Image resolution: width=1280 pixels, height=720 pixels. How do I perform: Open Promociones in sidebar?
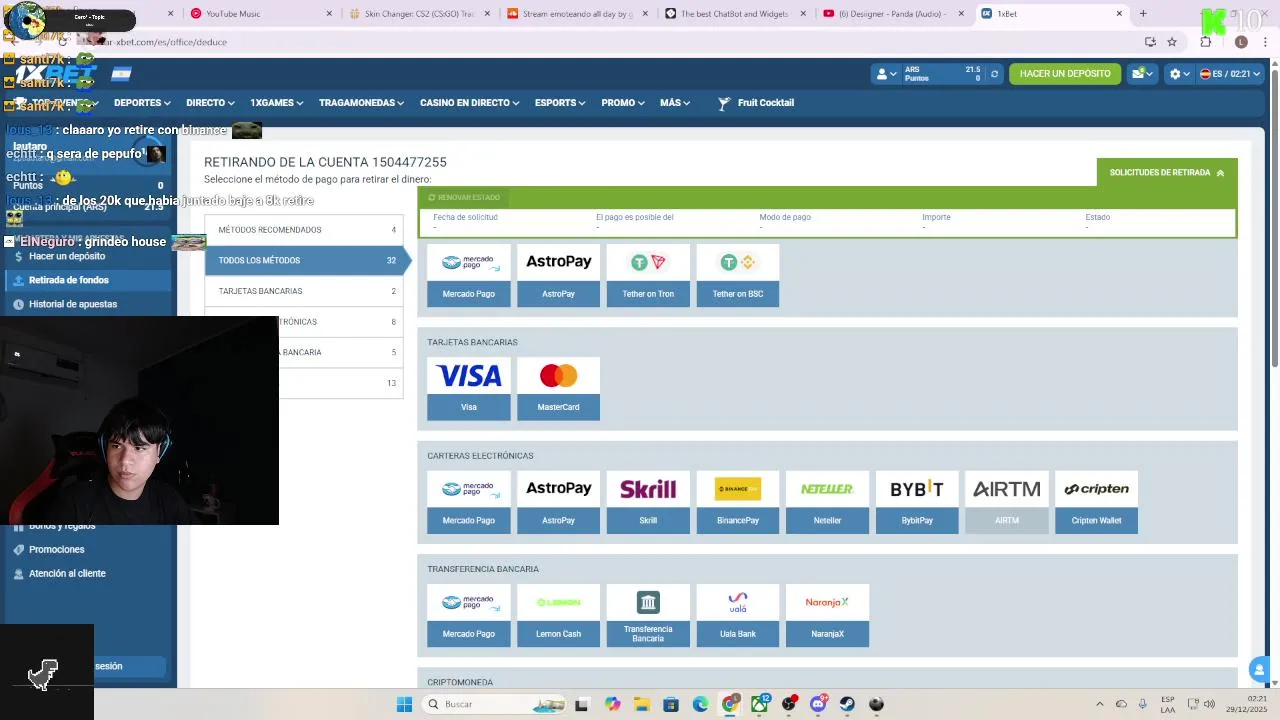[57, 550]
